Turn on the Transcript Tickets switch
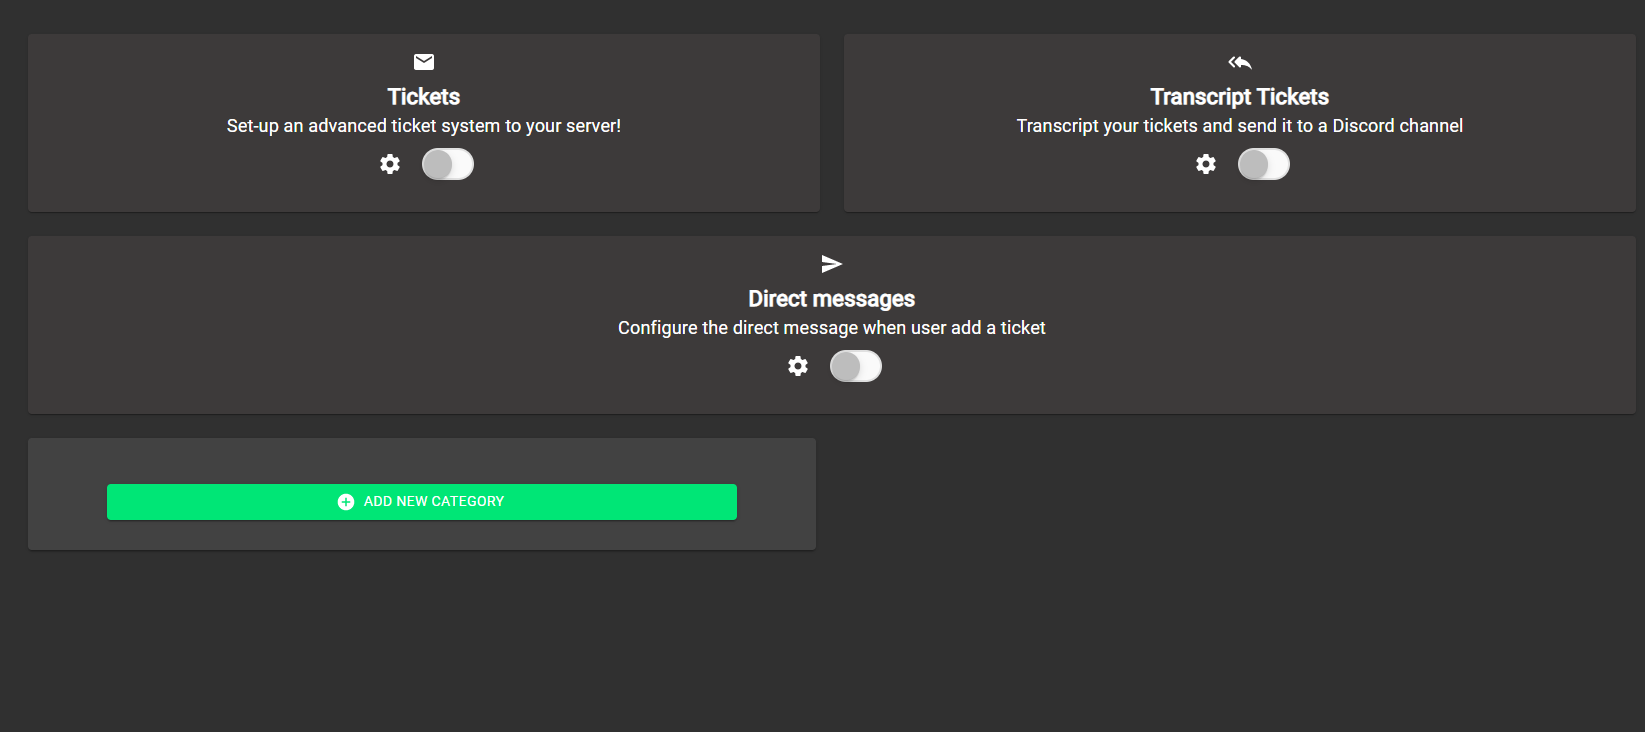 tap(1264, 164)
